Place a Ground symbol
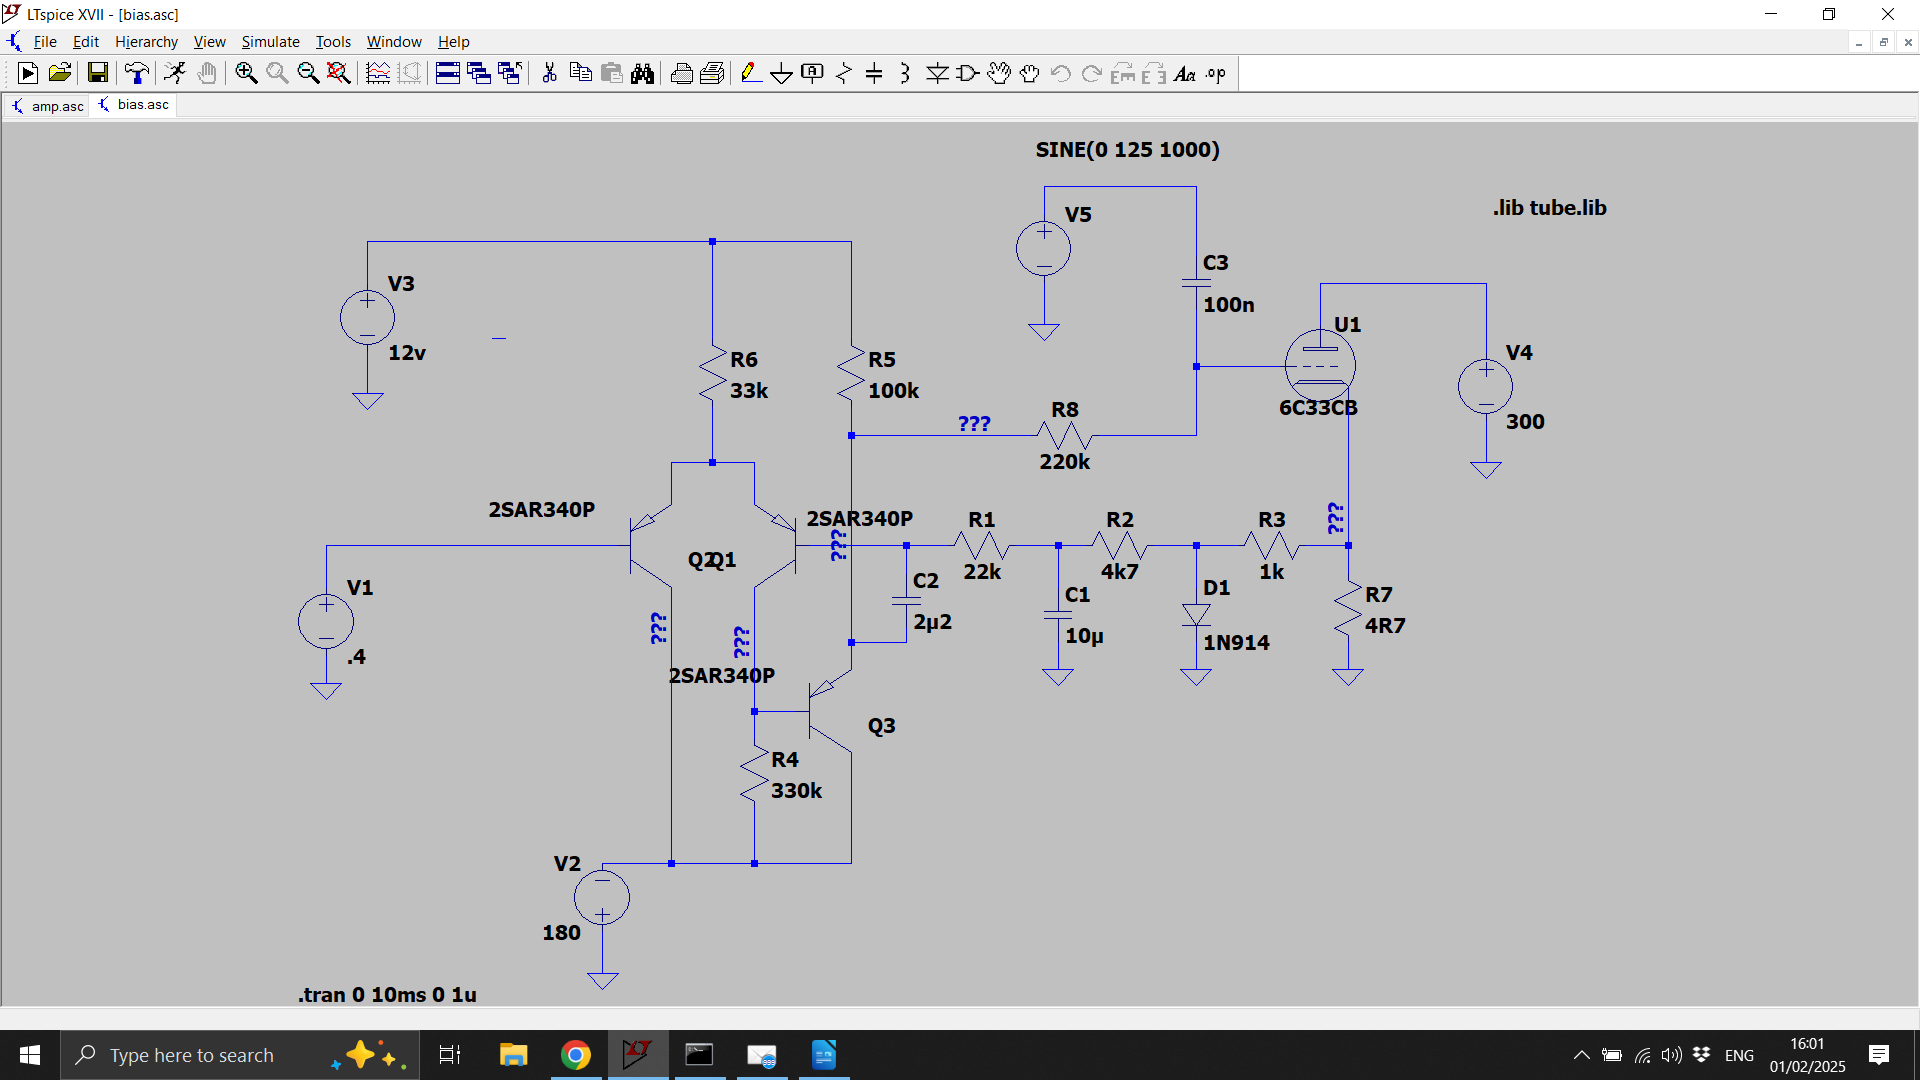The image size is (1920, 1080). 782,73
